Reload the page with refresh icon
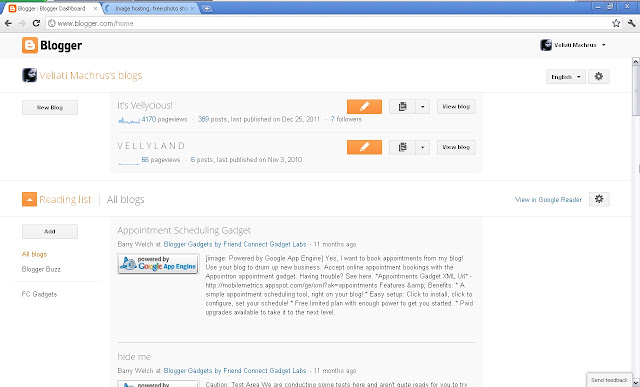Screen dimensions: 640x387 (36, 23)
